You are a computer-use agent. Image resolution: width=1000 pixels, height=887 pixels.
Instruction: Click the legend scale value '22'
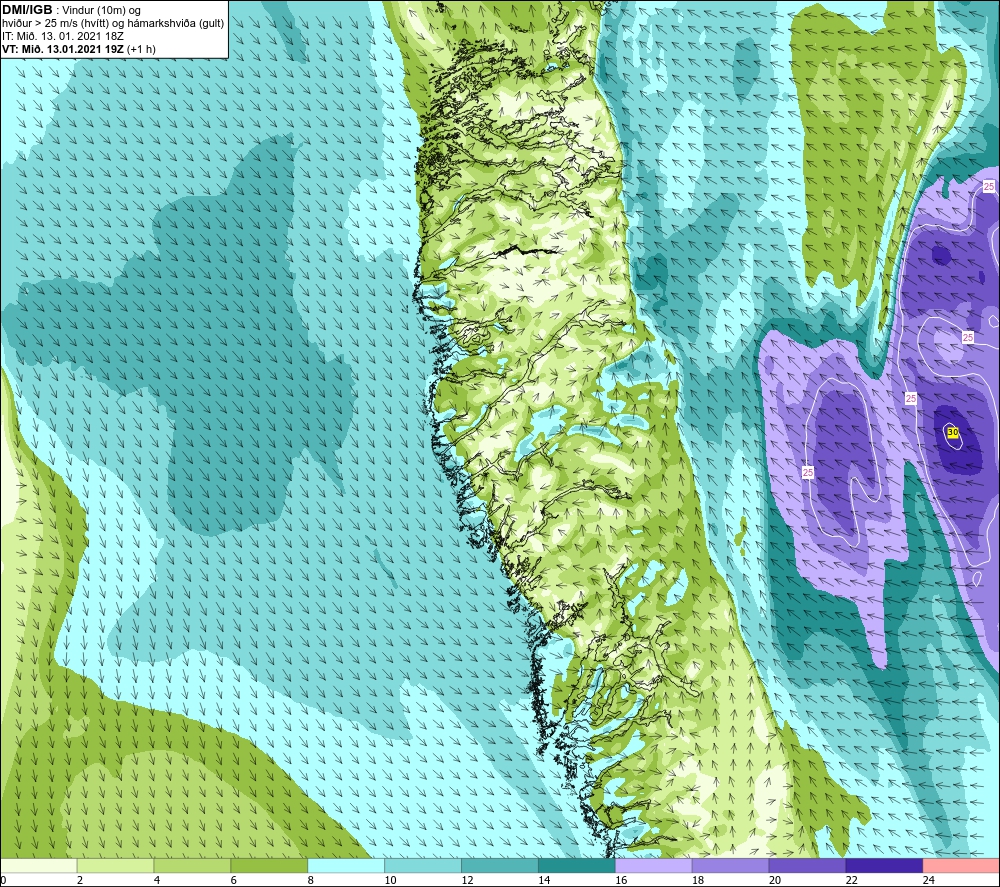click(851, 880)
